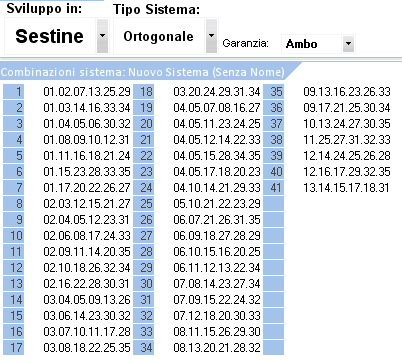Select row number 5 cell
Viewport: 402px width, 362px height.
[14, 156]
